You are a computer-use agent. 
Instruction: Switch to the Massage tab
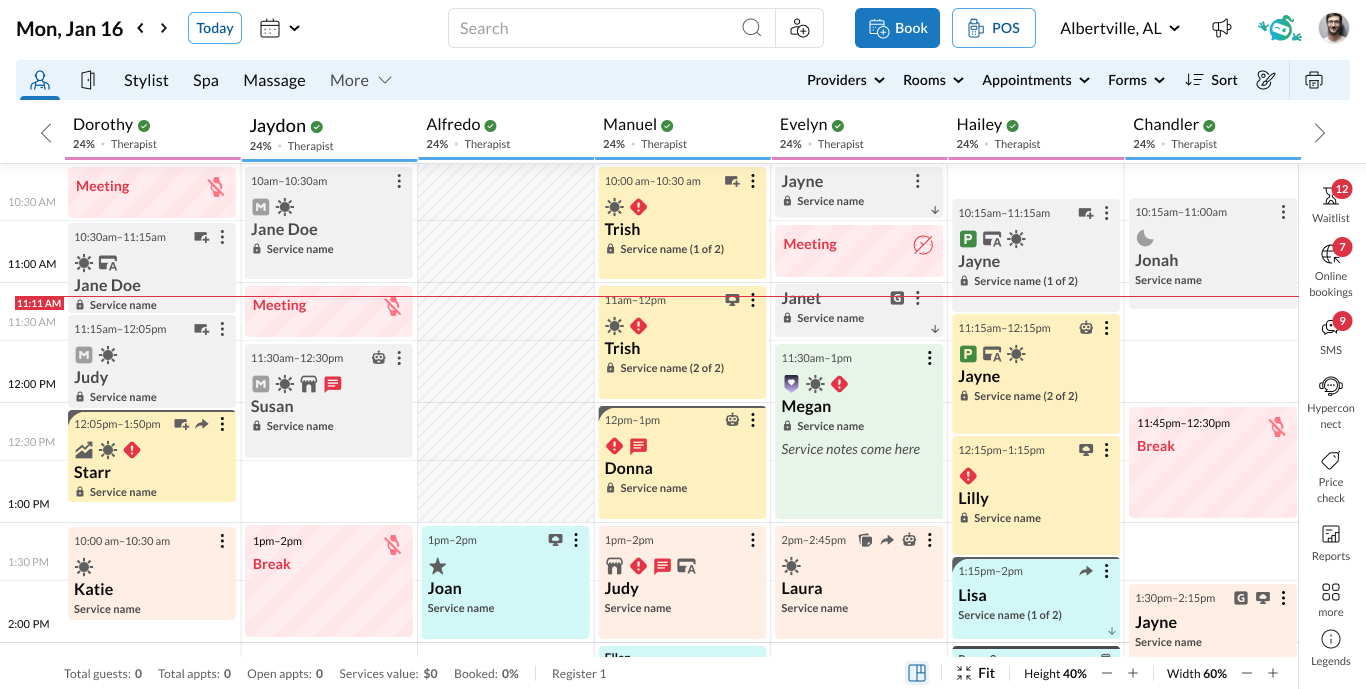tap(274, 80)
